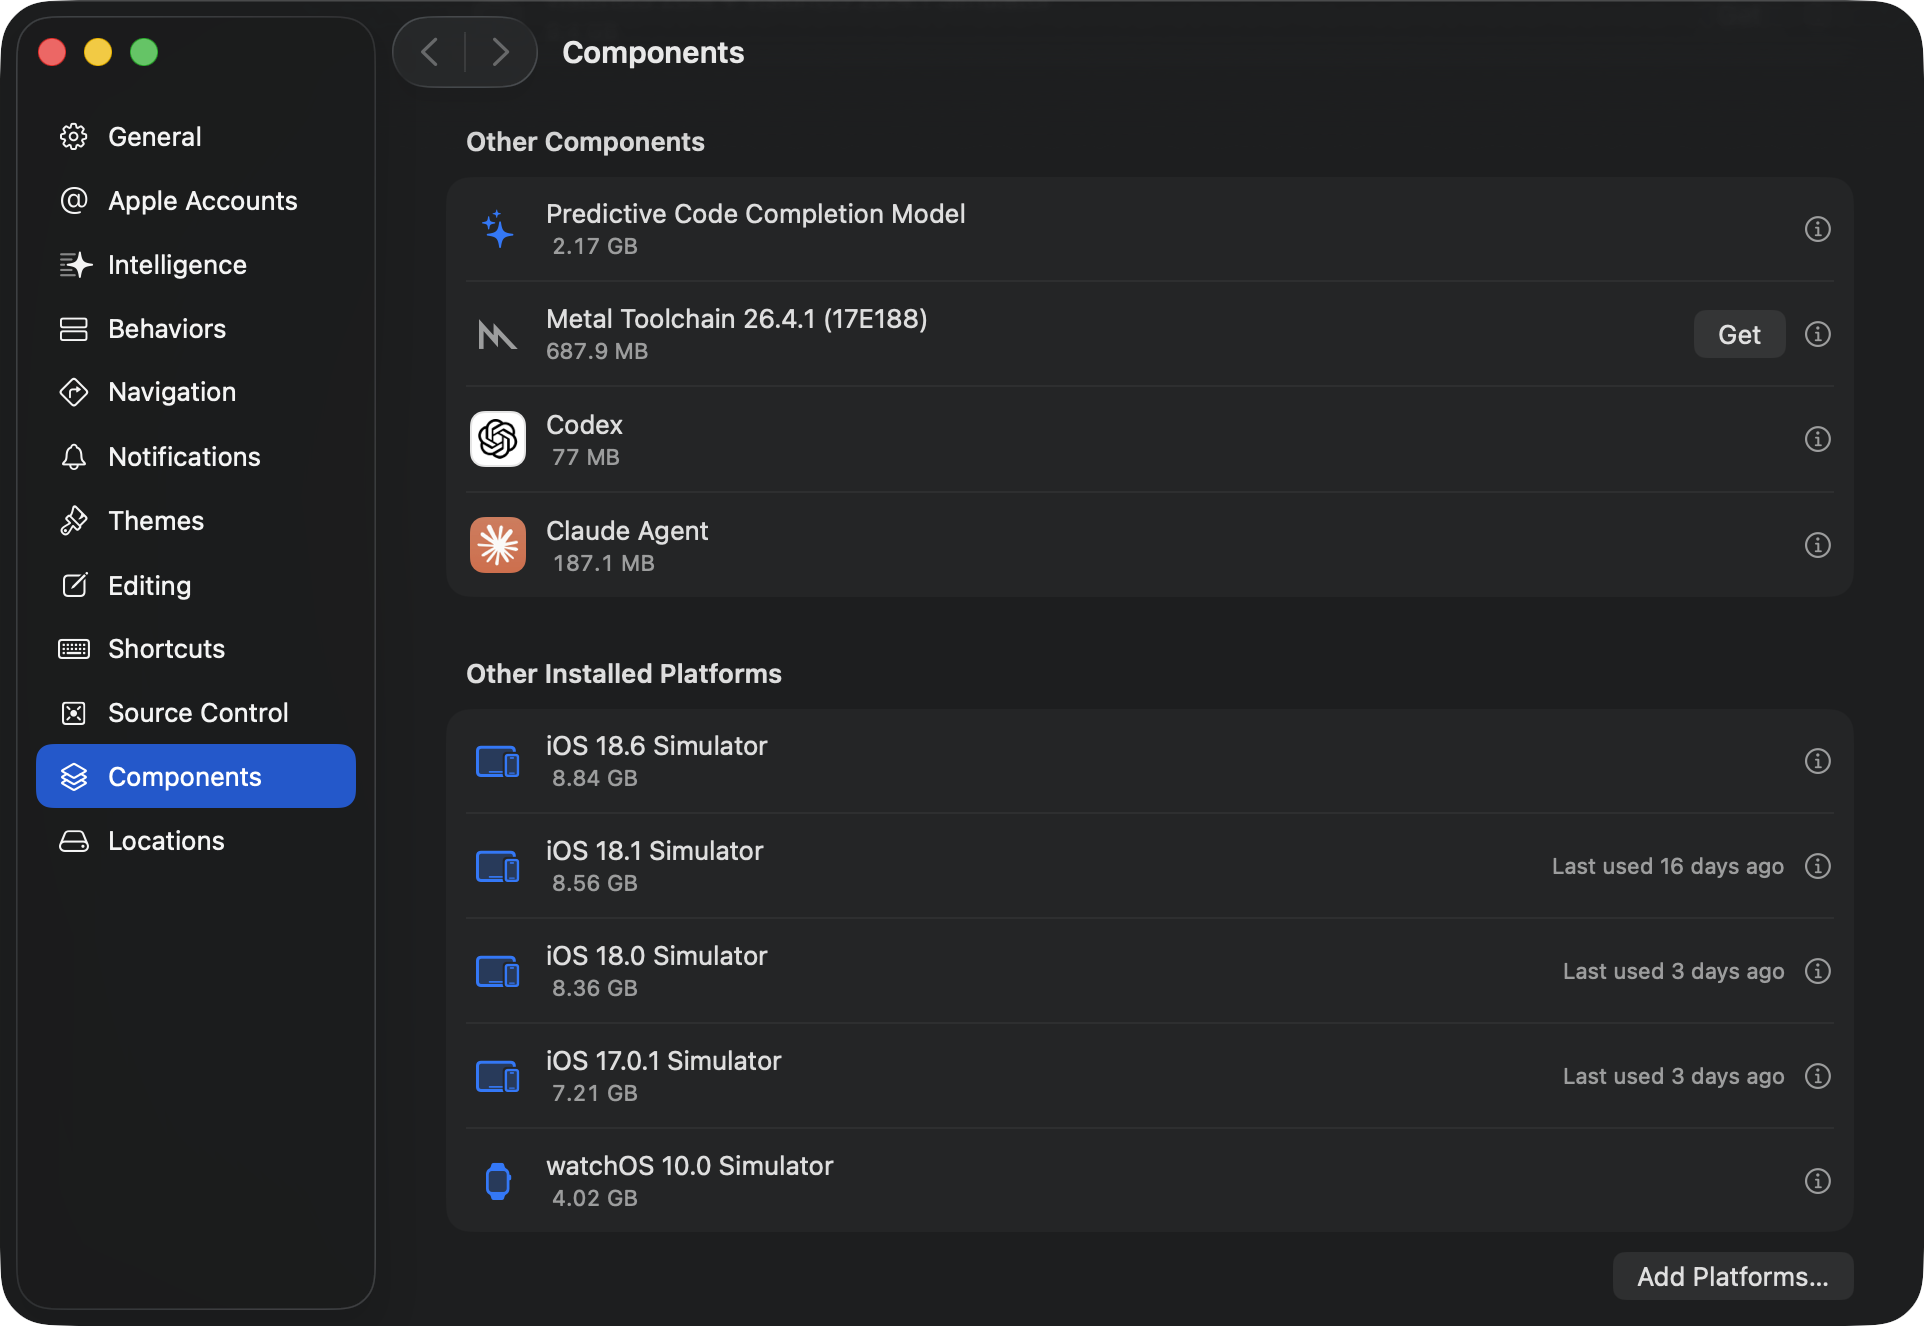Select the iOS 18.1 Simulator row
This screenshot has width=1924, height=1326.
[x=1150, y=866]
